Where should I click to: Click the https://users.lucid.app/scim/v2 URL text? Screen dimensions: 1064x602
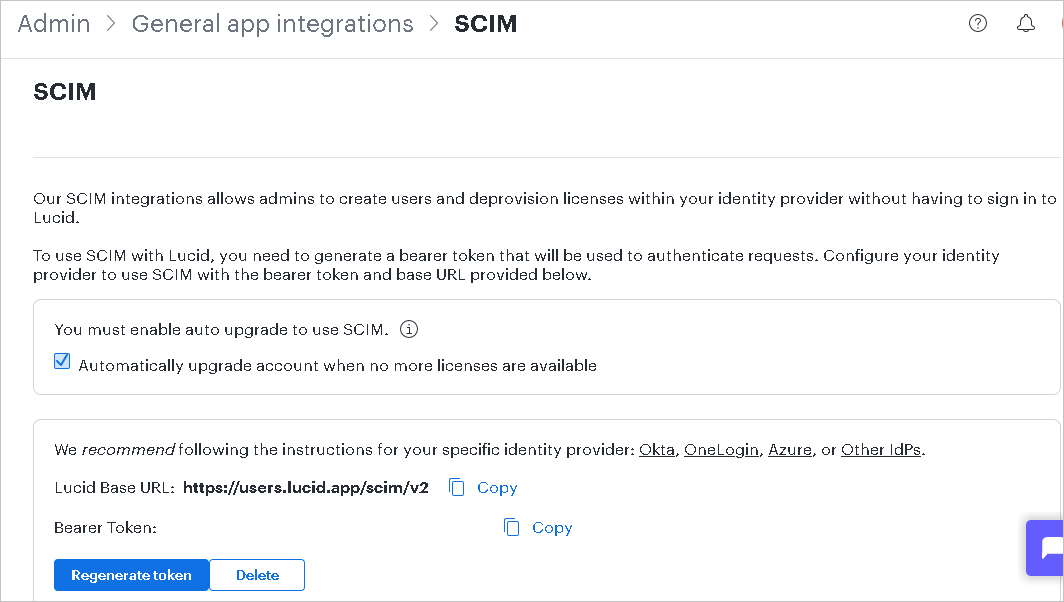(306, 487)
